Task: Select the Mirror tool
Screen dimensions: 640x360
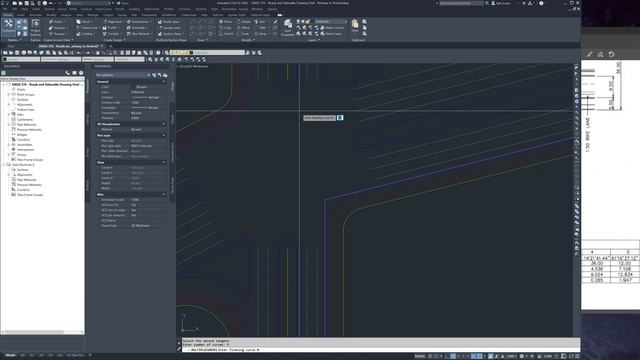Action: coord(244,28)
